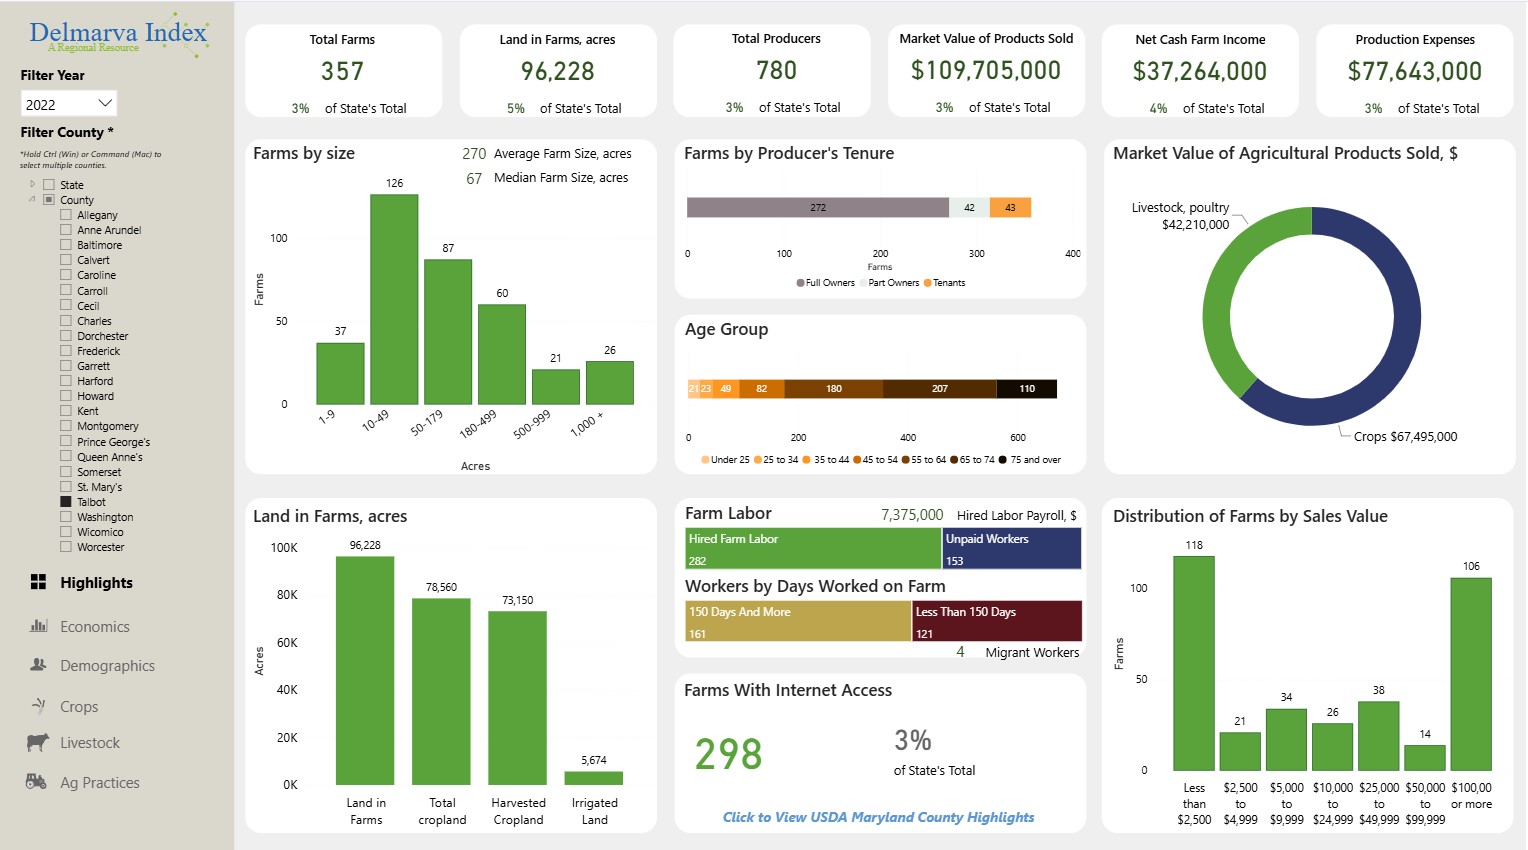Click the Part Owners legend dot
1528x850 pixels.
864,283
